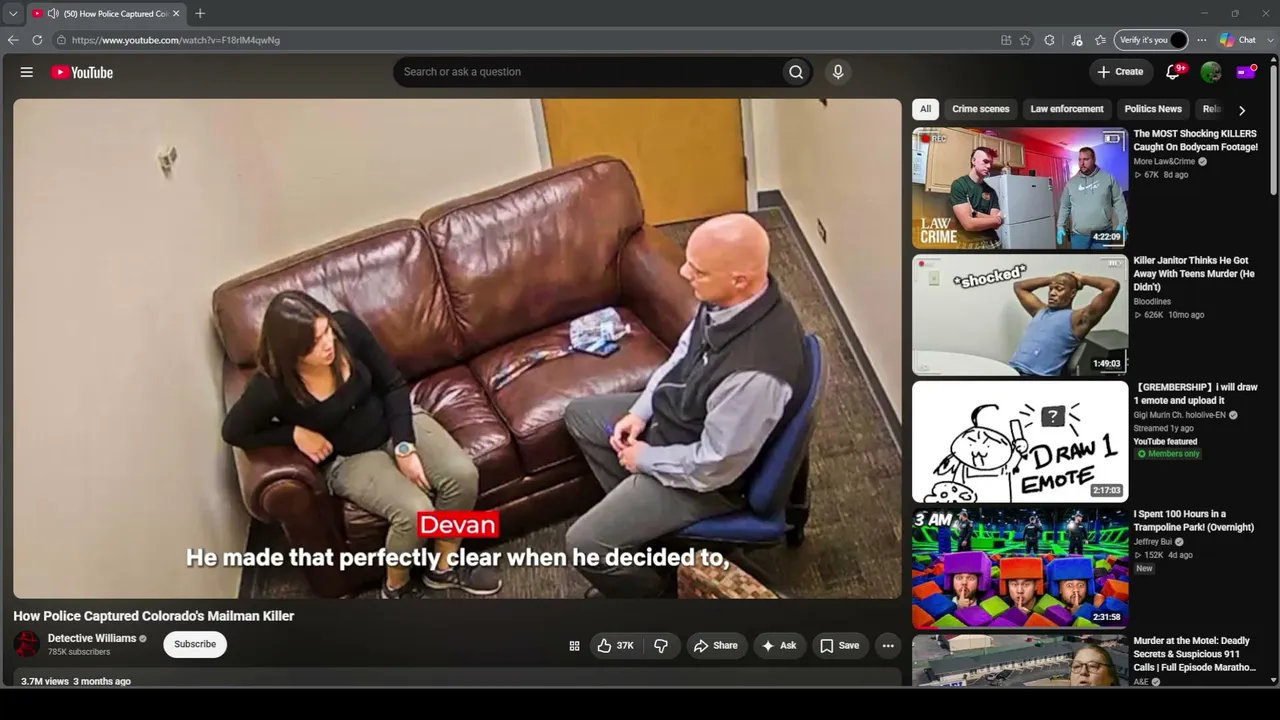Click the address bar URL
The width and height of the screenshot is (1280, 720).
click(x=176, y=40)
